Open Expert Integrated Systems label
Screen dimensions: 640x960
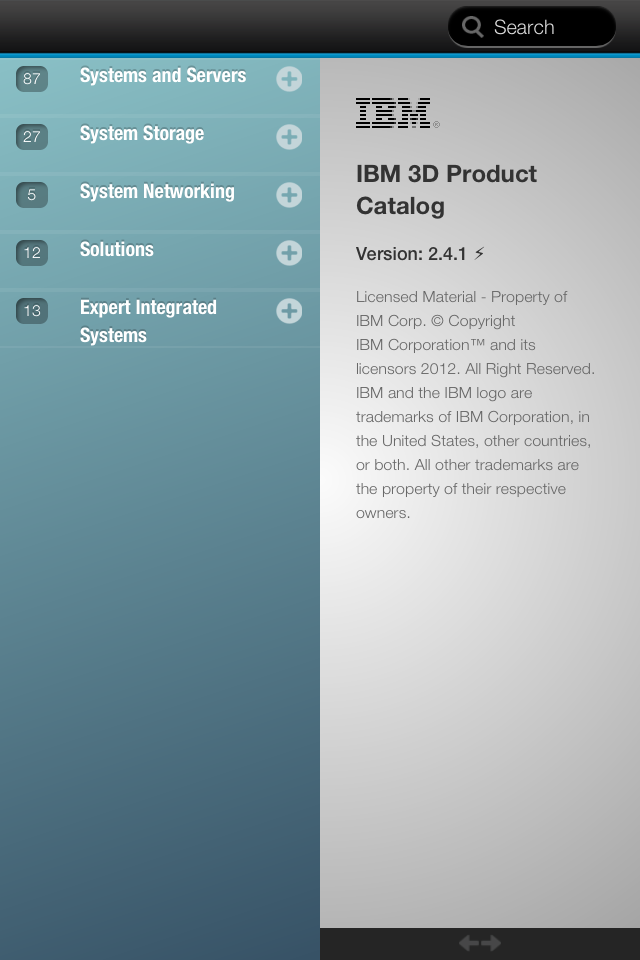(148, 321)
